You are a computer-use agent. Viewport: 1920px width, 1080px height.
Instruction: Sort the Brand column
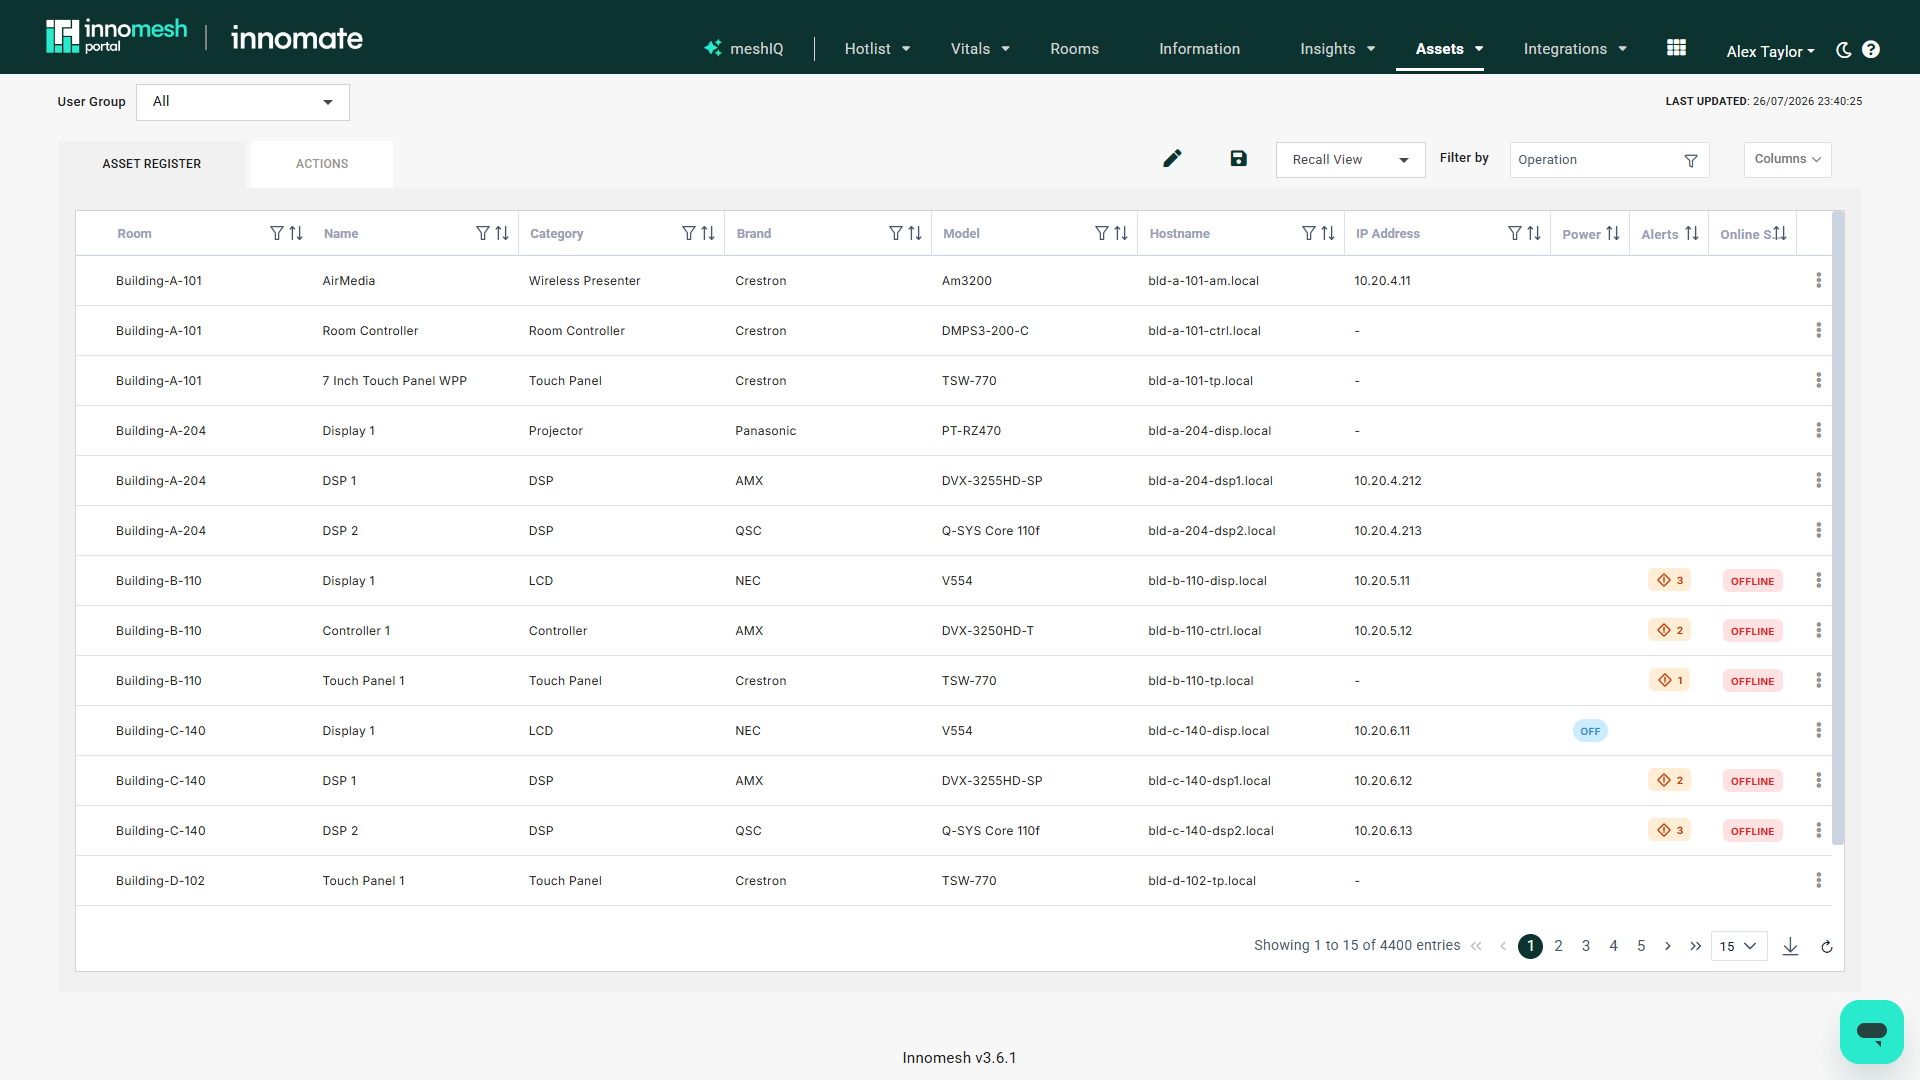pos(915,233)
